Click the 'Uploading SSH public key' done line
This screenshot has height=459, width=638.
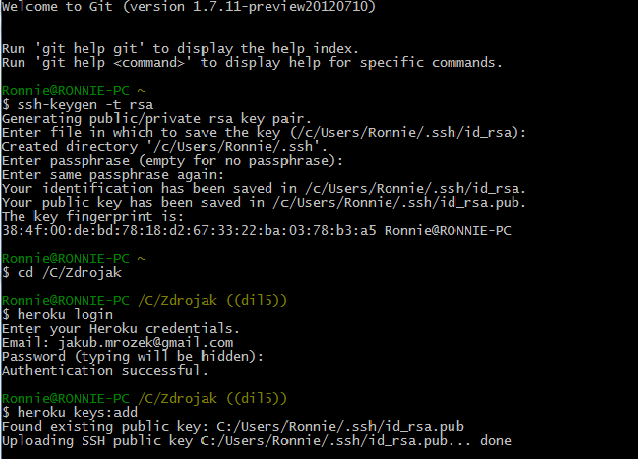(258, 441)
